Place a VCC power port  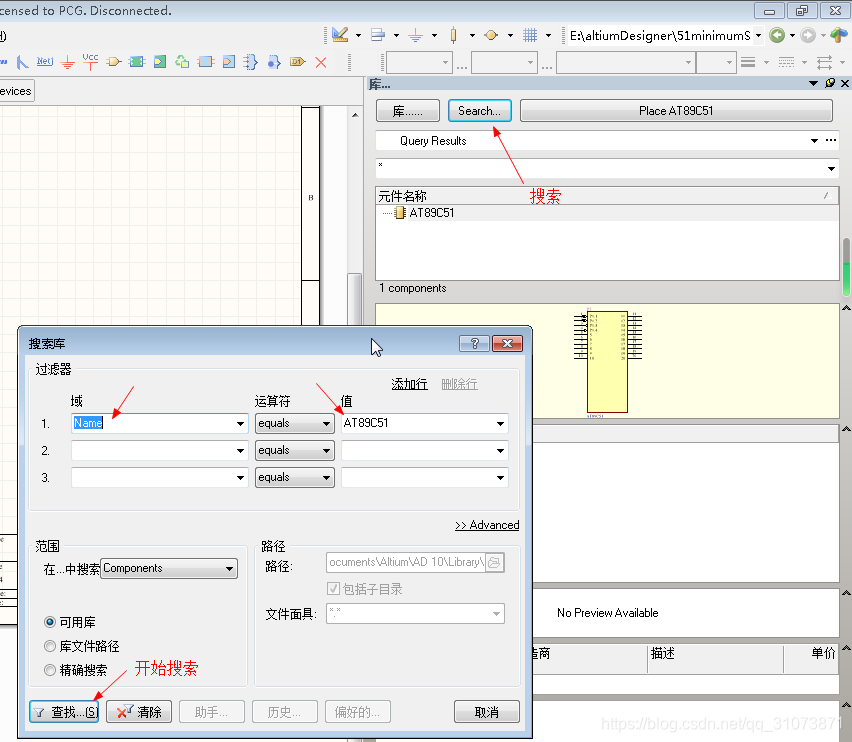pos(90,61)
